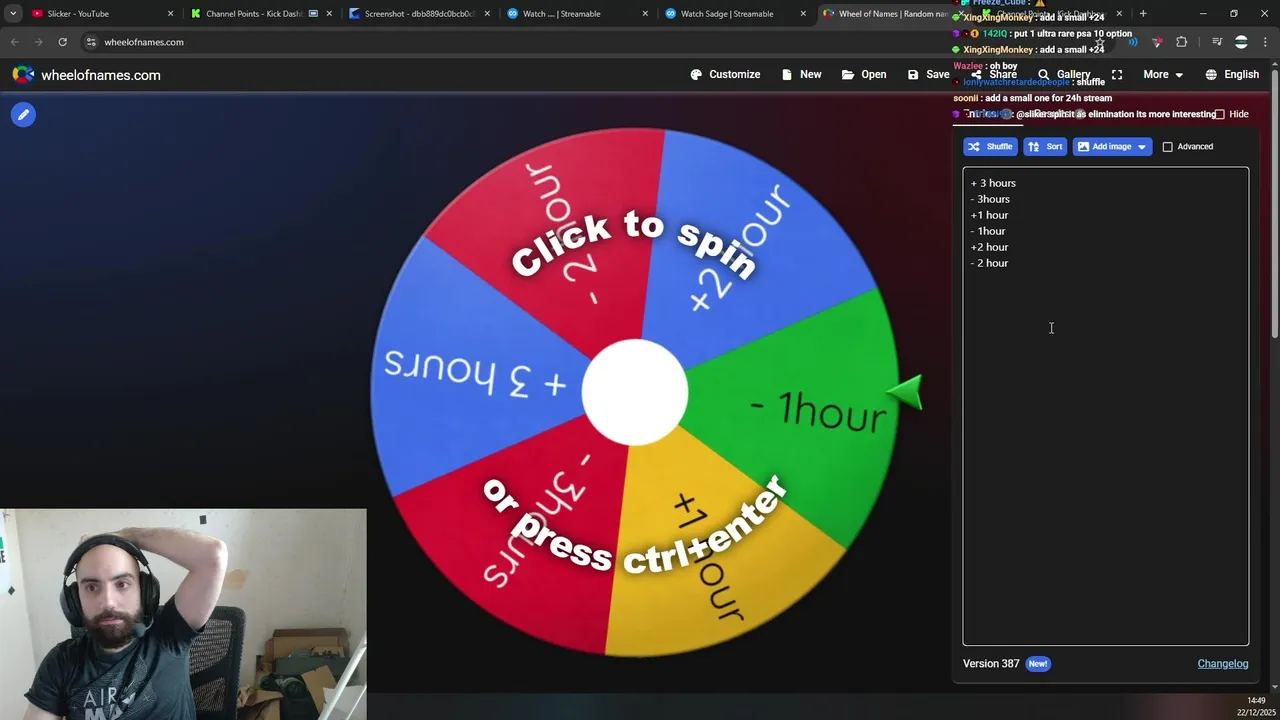Click the "- 2 hour" entry line
This screenshot has width=1280, height=720.
(x=989, y=263)
